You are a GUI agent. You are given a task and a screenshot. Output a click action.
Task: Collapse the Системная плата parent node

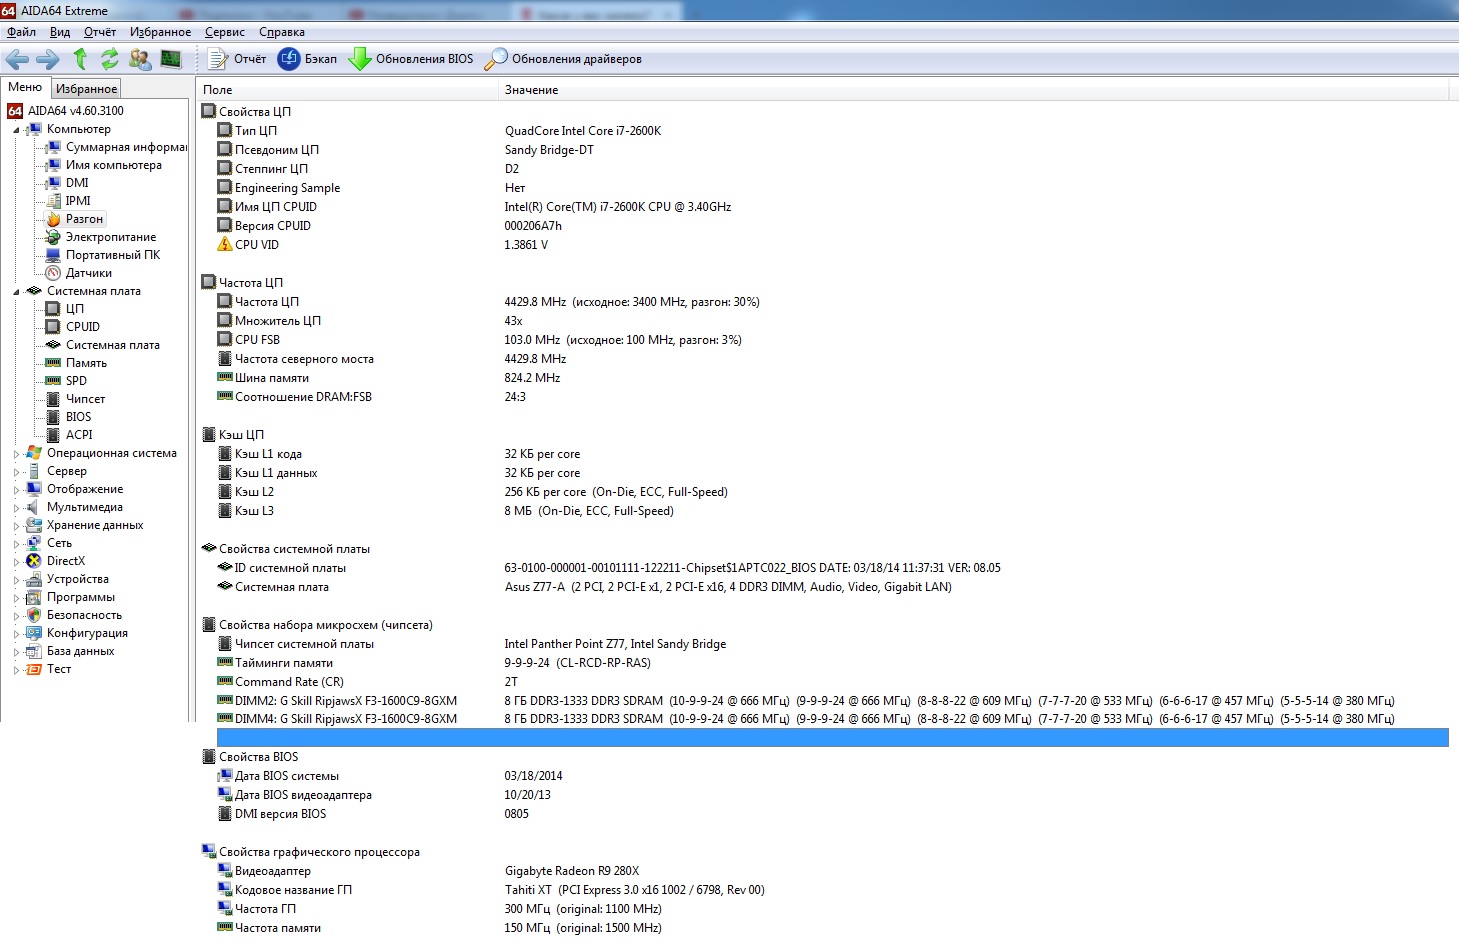(x=16, y=292)
